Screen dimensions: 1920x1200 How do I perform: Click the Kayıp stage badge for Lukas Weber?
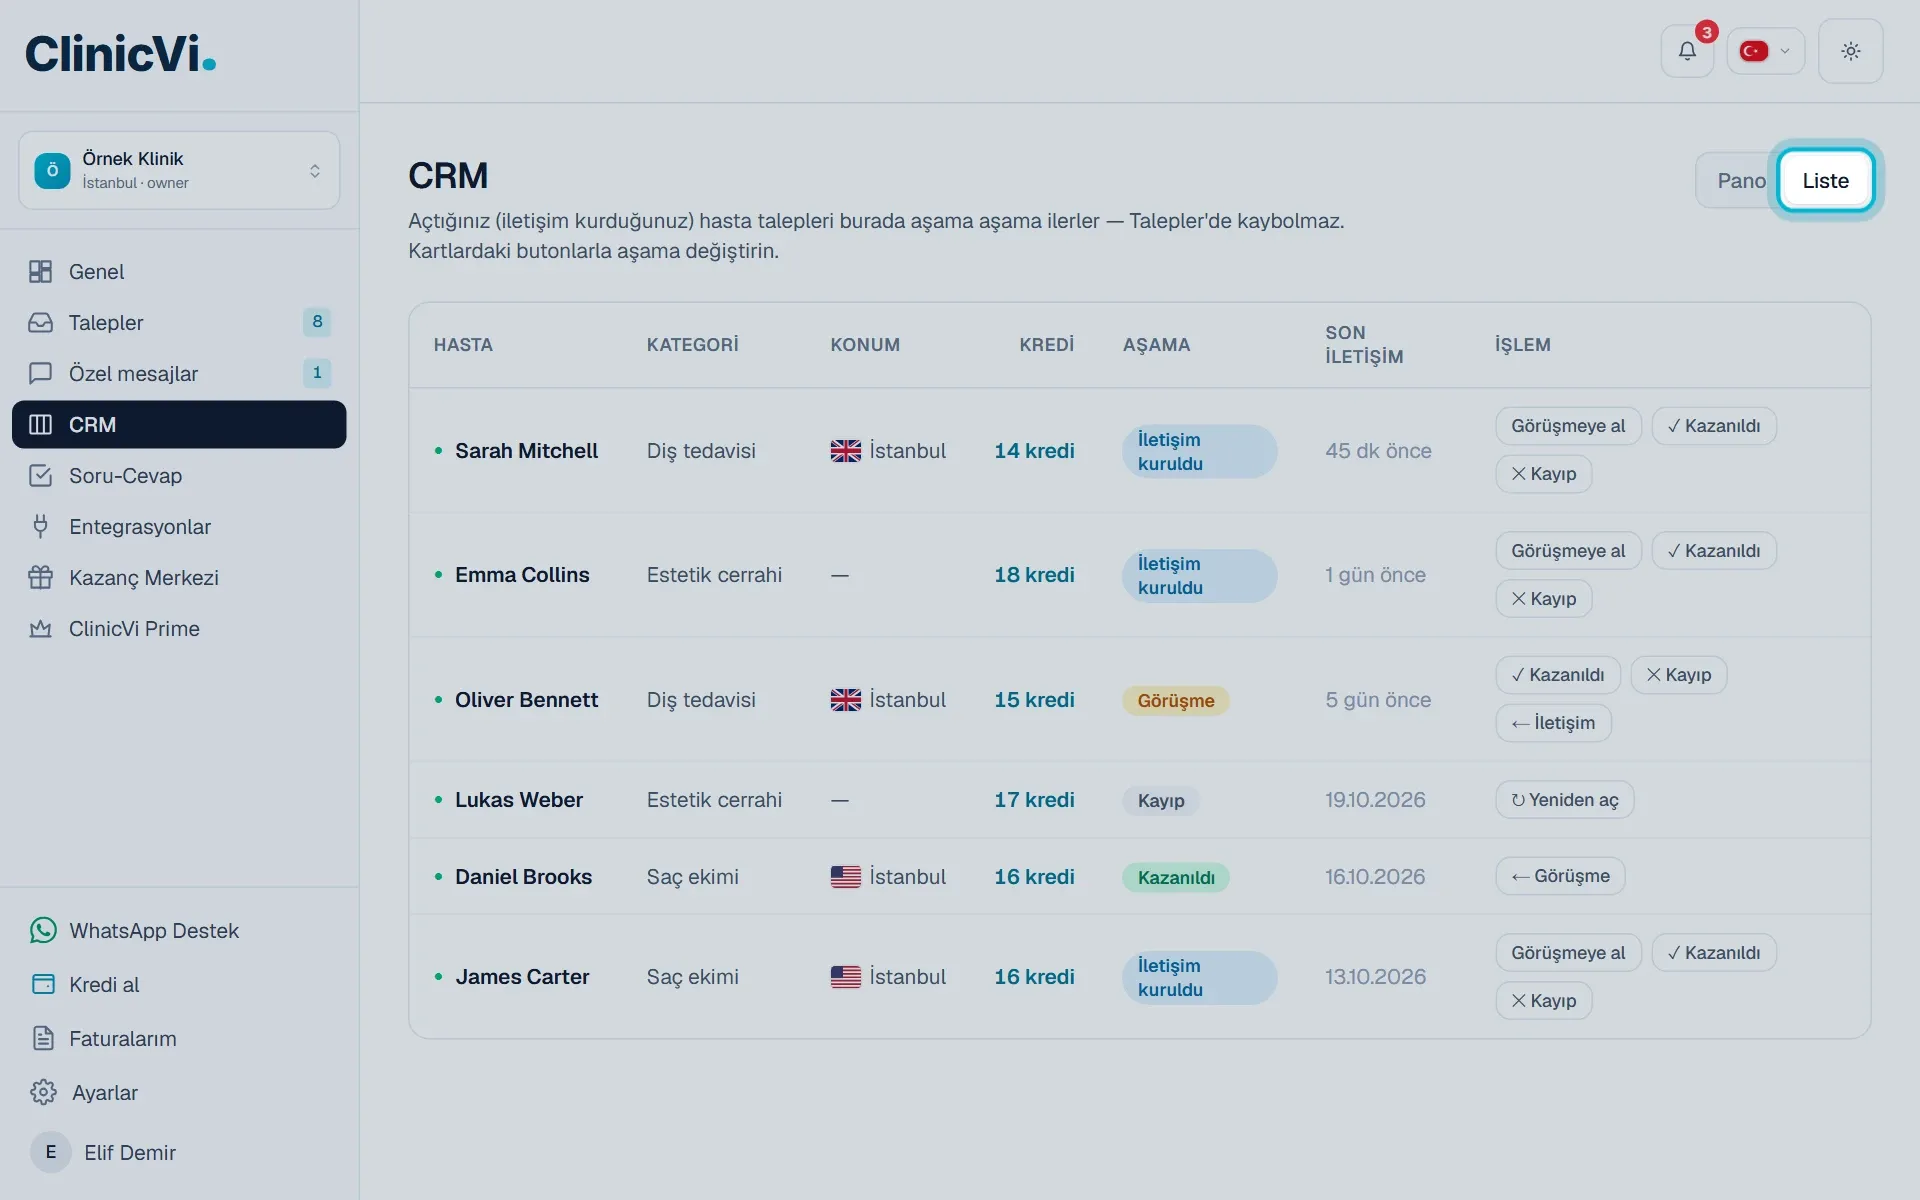(1160, 801)
